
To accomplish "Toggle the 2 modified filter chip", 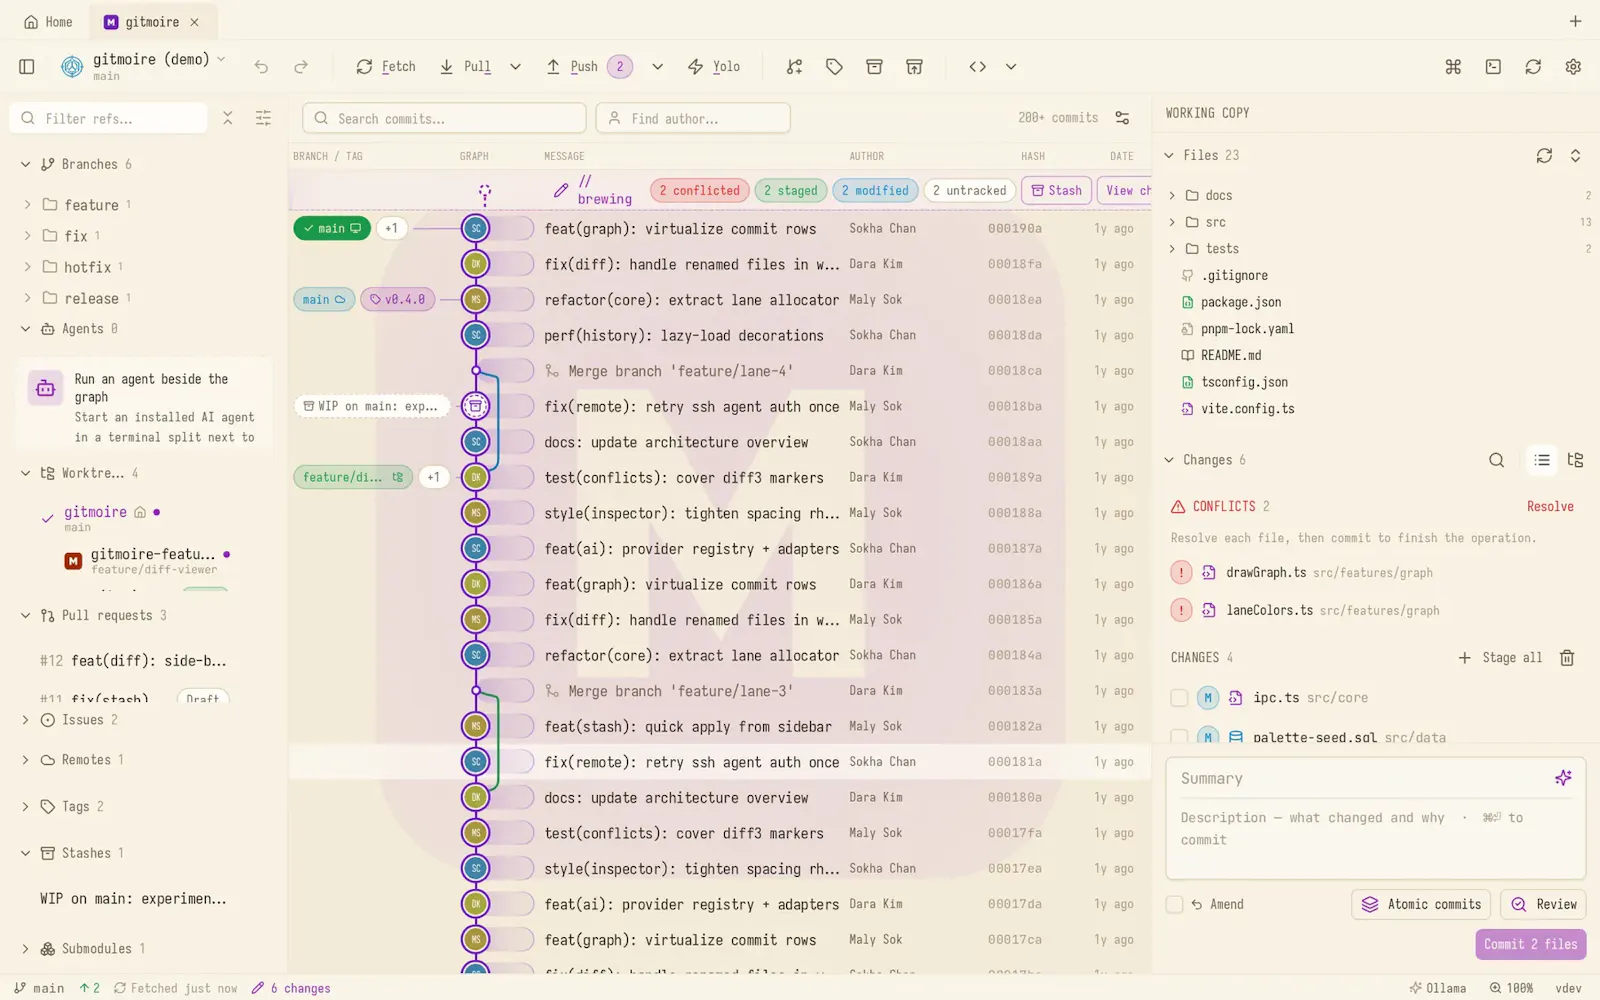I will [x=875, y=190].
